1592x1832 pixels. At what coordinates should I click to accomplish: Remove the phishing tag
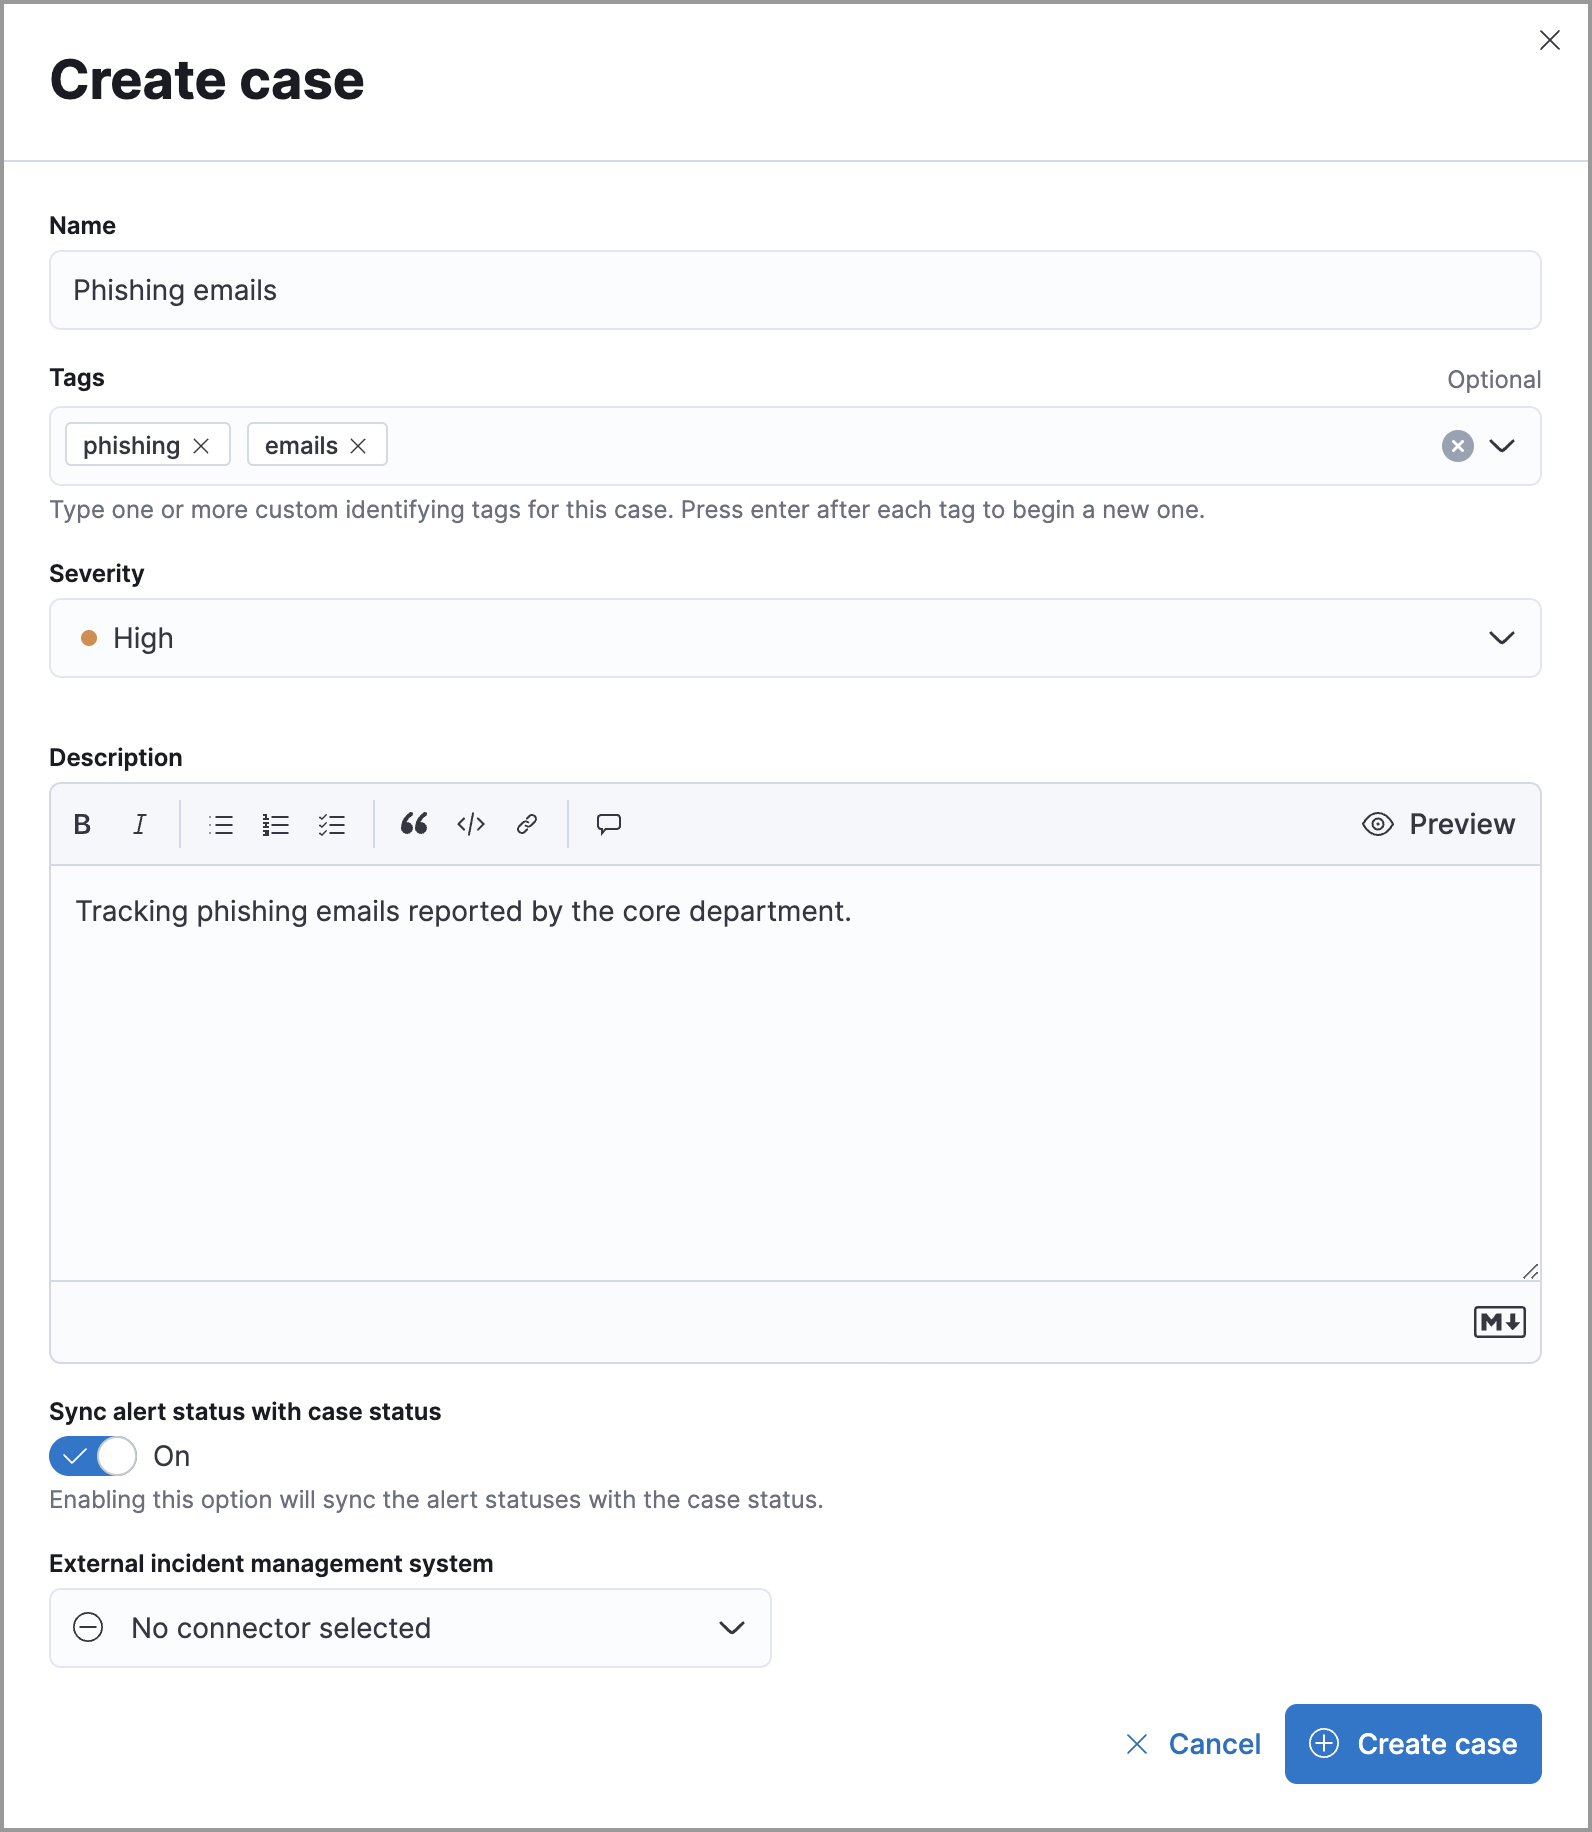(202, 446)
